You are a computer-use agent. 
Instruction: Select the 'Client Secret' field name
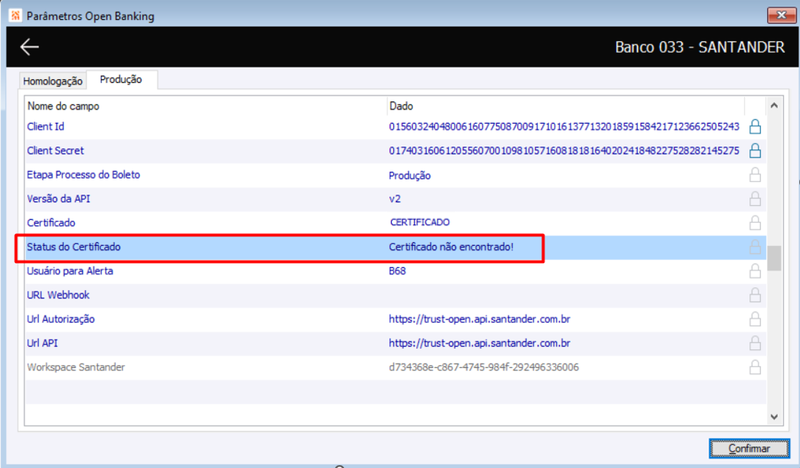tap(55, 151)
